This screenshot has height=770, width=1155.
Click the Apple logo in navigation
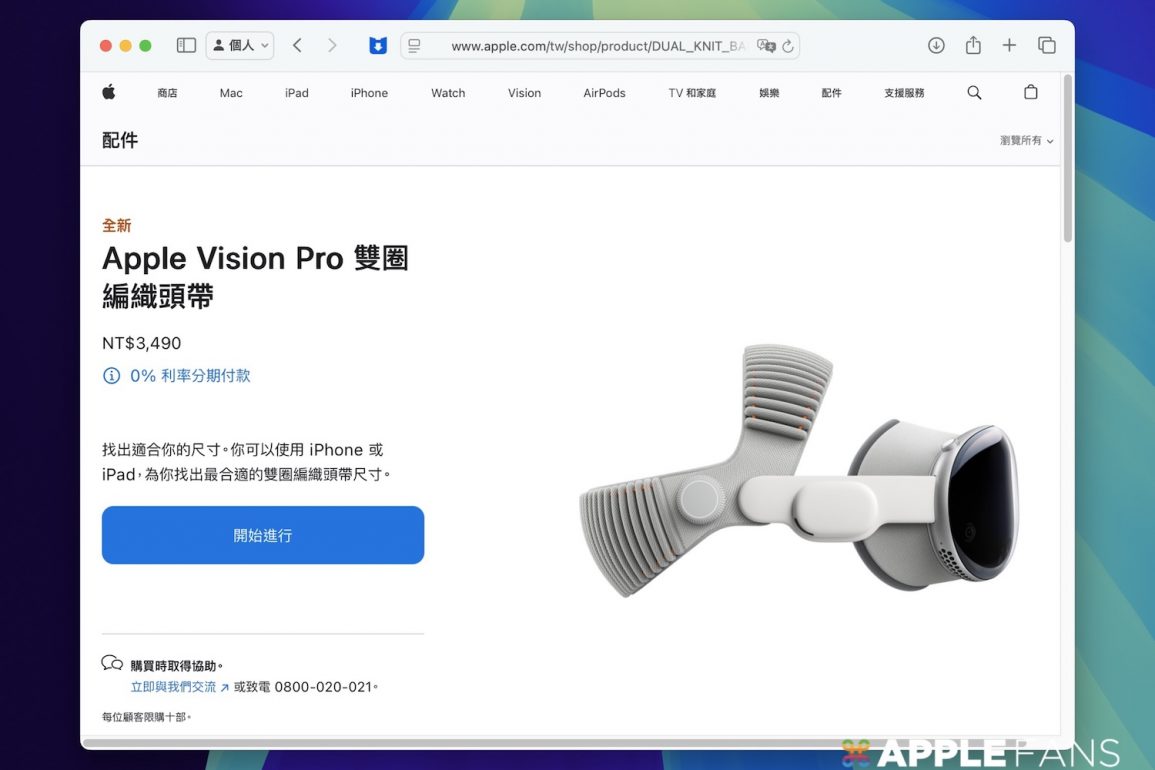coord(109,93)
